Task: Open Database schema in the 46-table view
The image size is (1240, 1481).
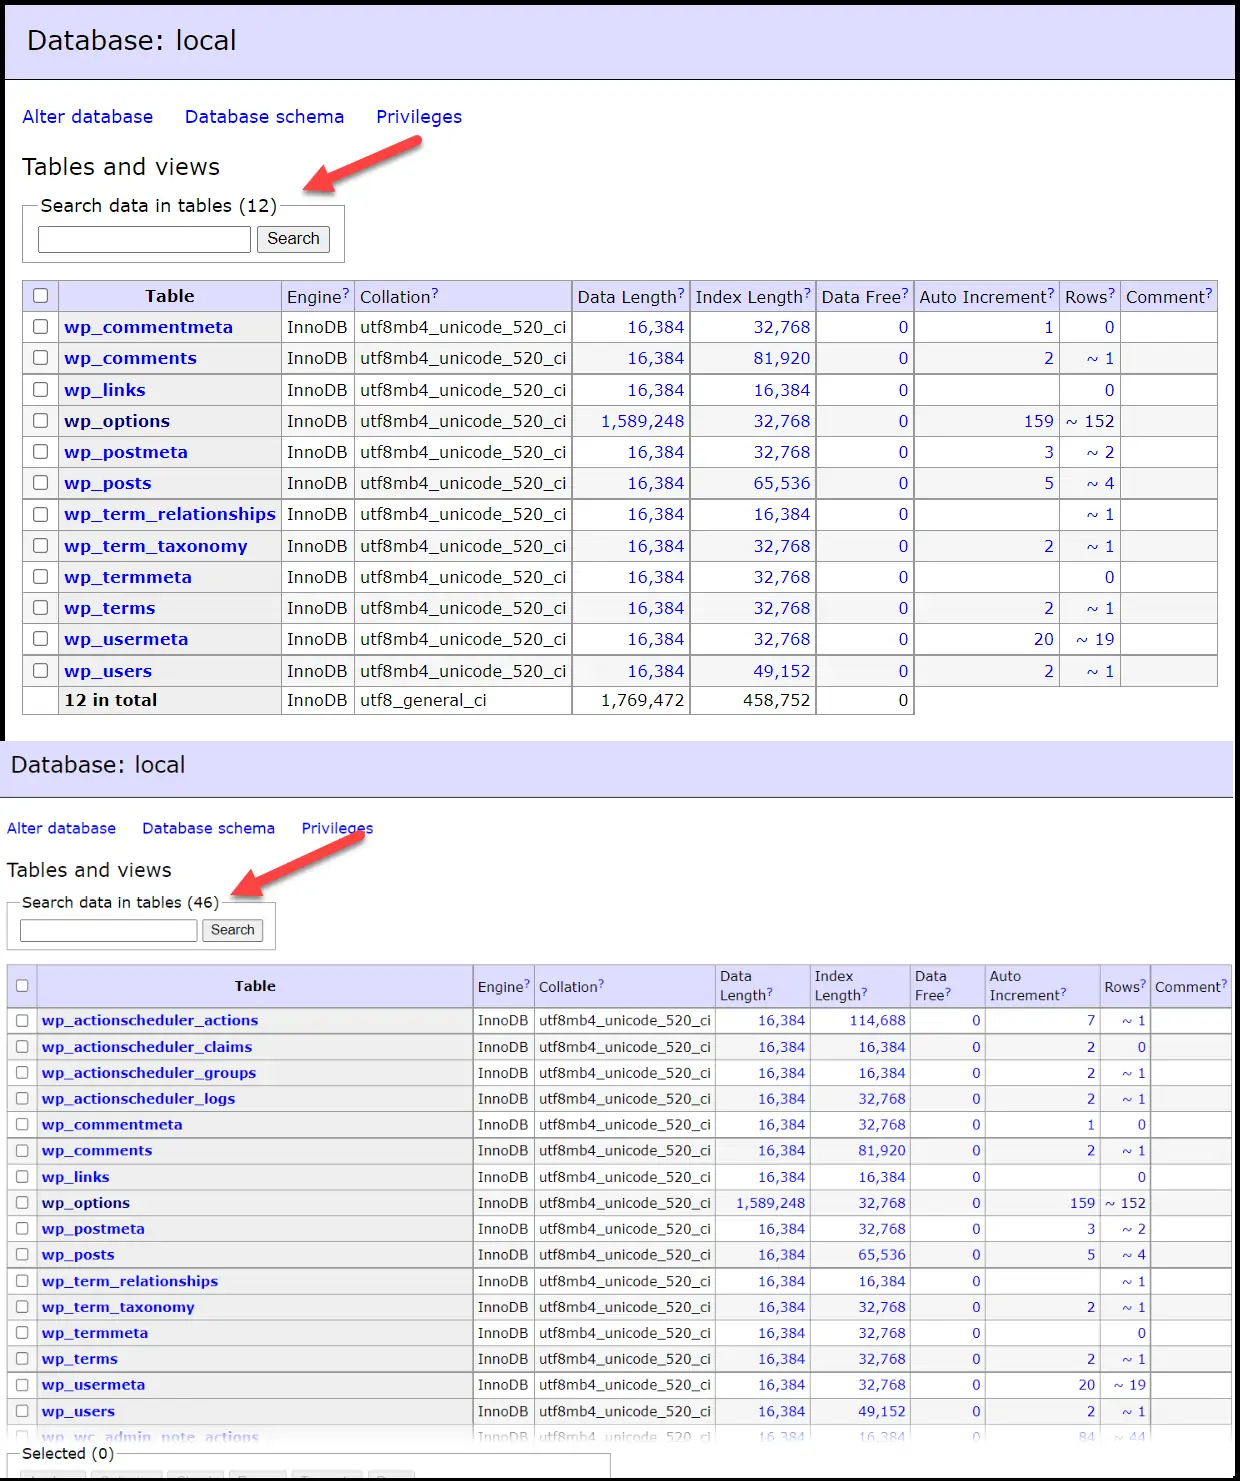Action: [x=208, y=828]
